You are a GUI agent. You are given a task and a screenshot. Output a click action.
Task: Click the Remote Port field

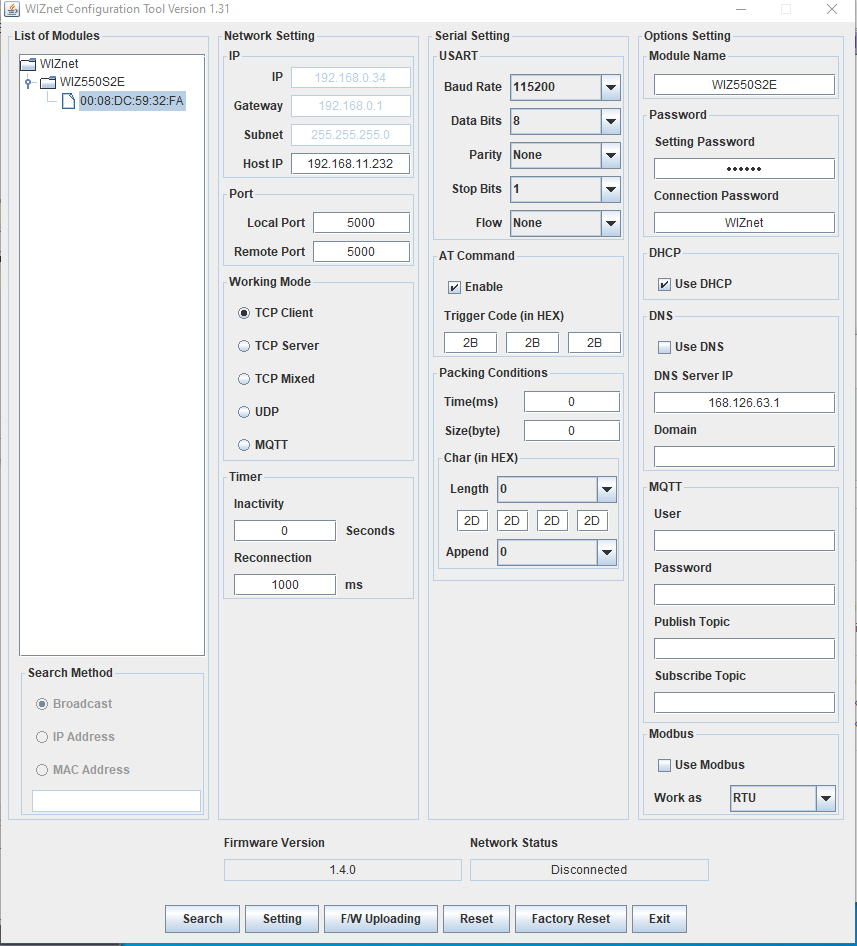click(x=361, y=252)
